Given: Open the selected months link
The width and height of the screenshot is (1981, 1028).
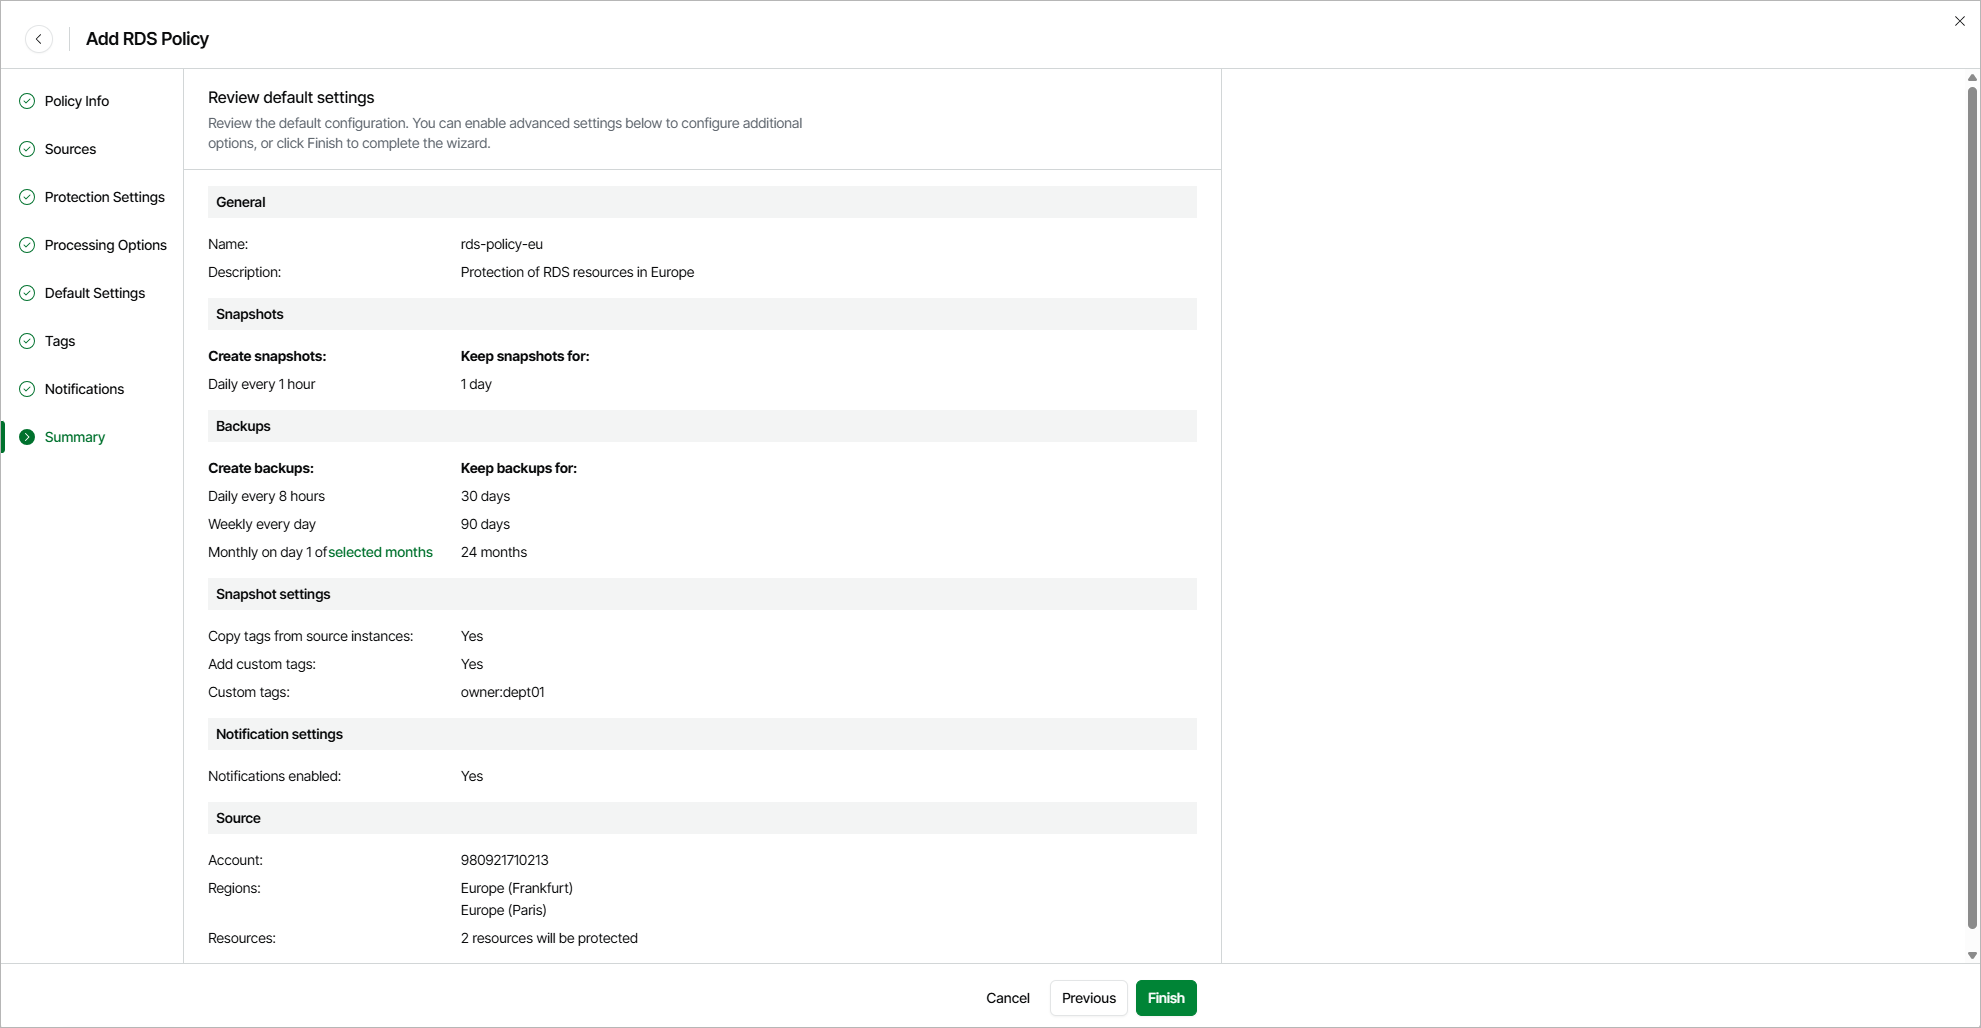Looking at the screenshot, I should coord(380,552).
